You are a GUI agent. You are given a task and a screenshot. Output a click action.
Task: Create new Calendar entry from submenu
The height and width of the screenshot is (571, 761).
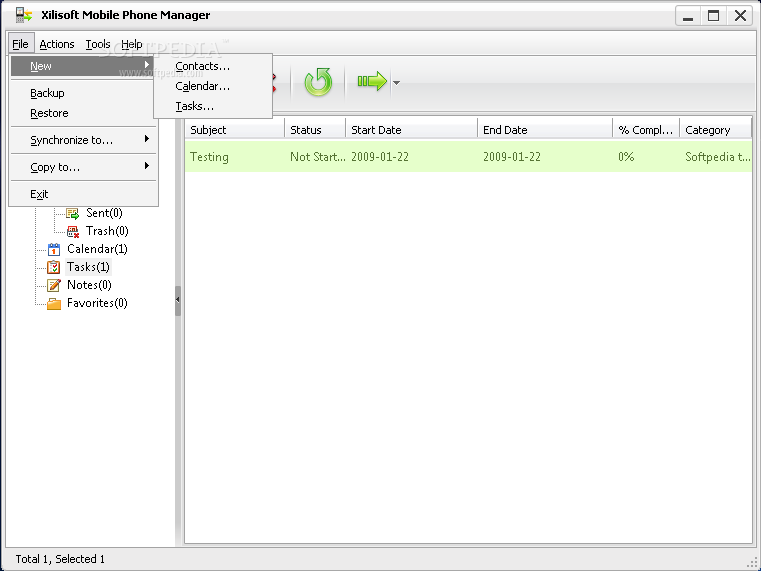(213, 86)
